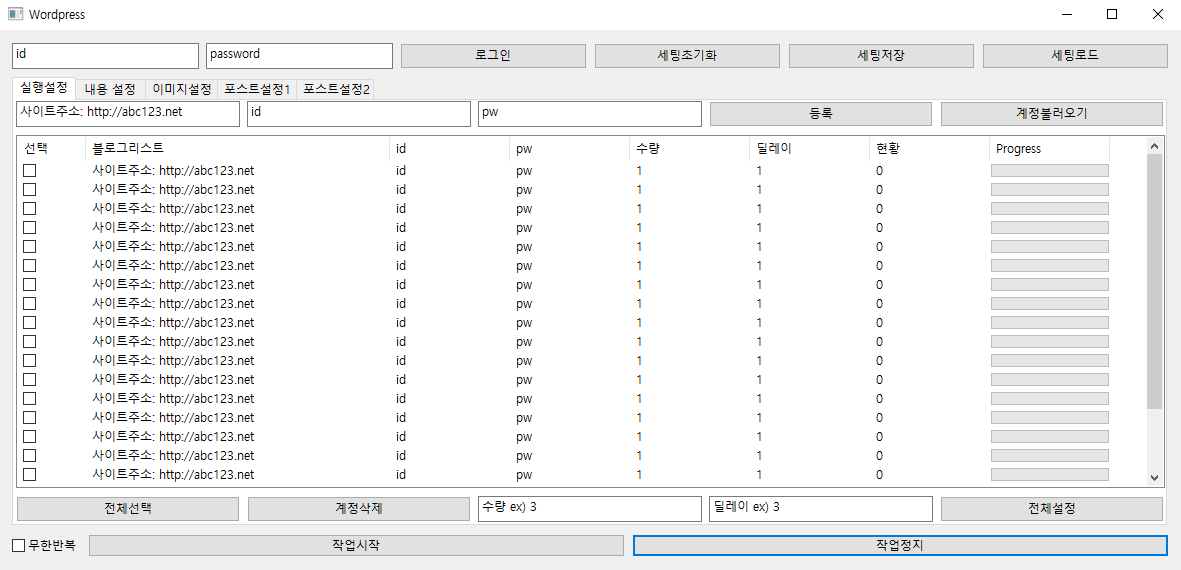The width and height of the screenshot is (1181, 570).
Task: Start the job with 작업시작 button
Action: click(x=356, y=546)
